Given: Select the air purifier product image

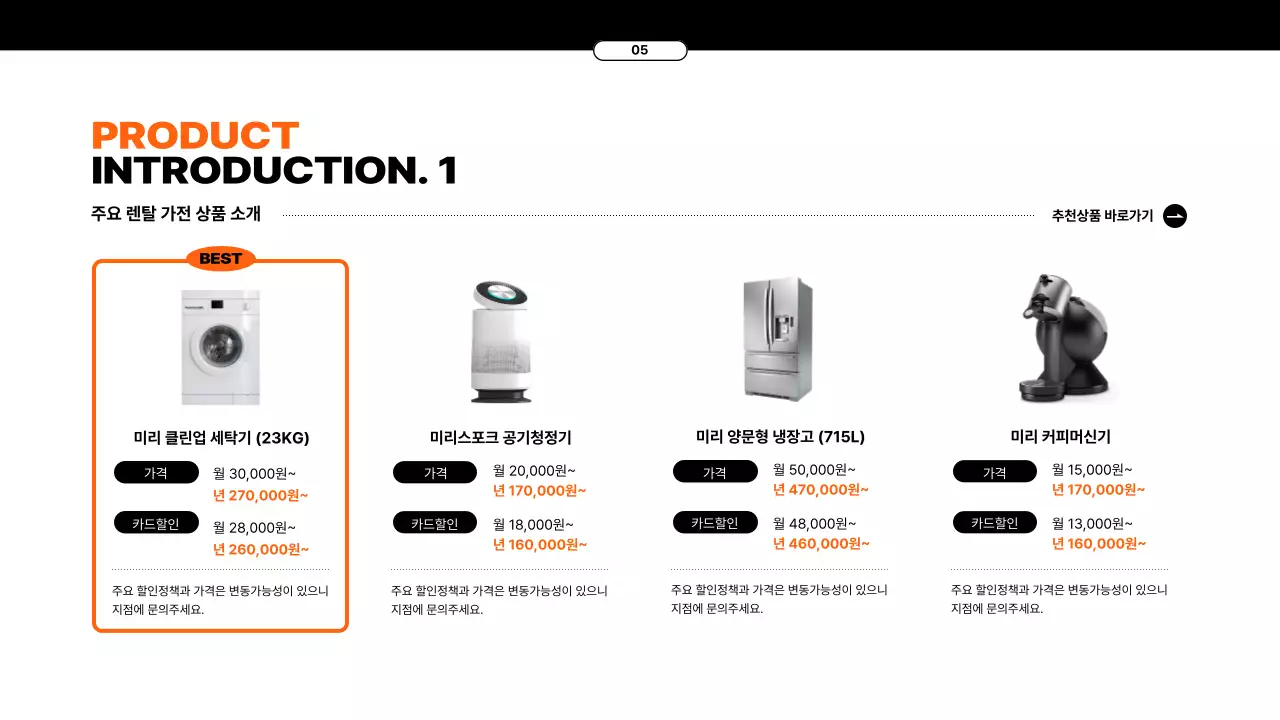Looking at the screenshot, I should tap(500, 341).
